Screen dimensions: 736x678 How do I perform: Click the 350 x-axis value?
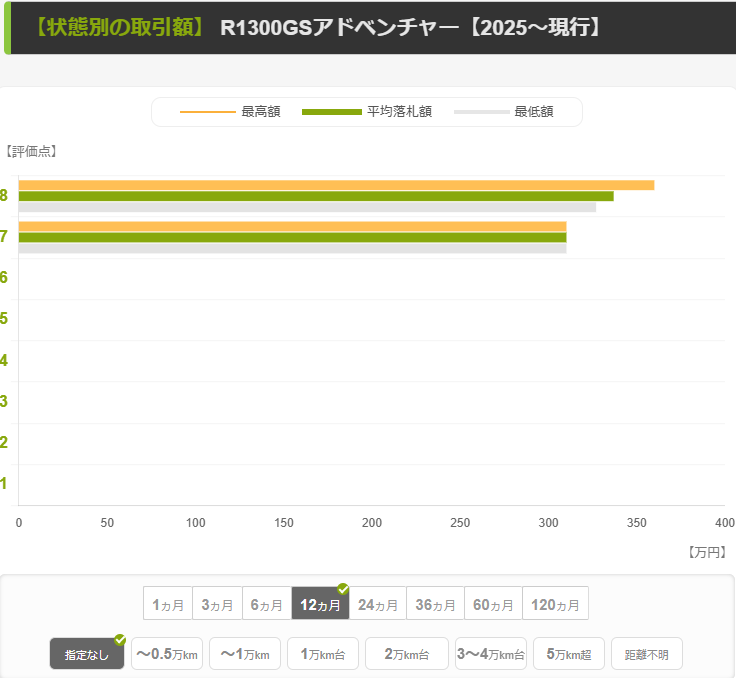[636, 523]
